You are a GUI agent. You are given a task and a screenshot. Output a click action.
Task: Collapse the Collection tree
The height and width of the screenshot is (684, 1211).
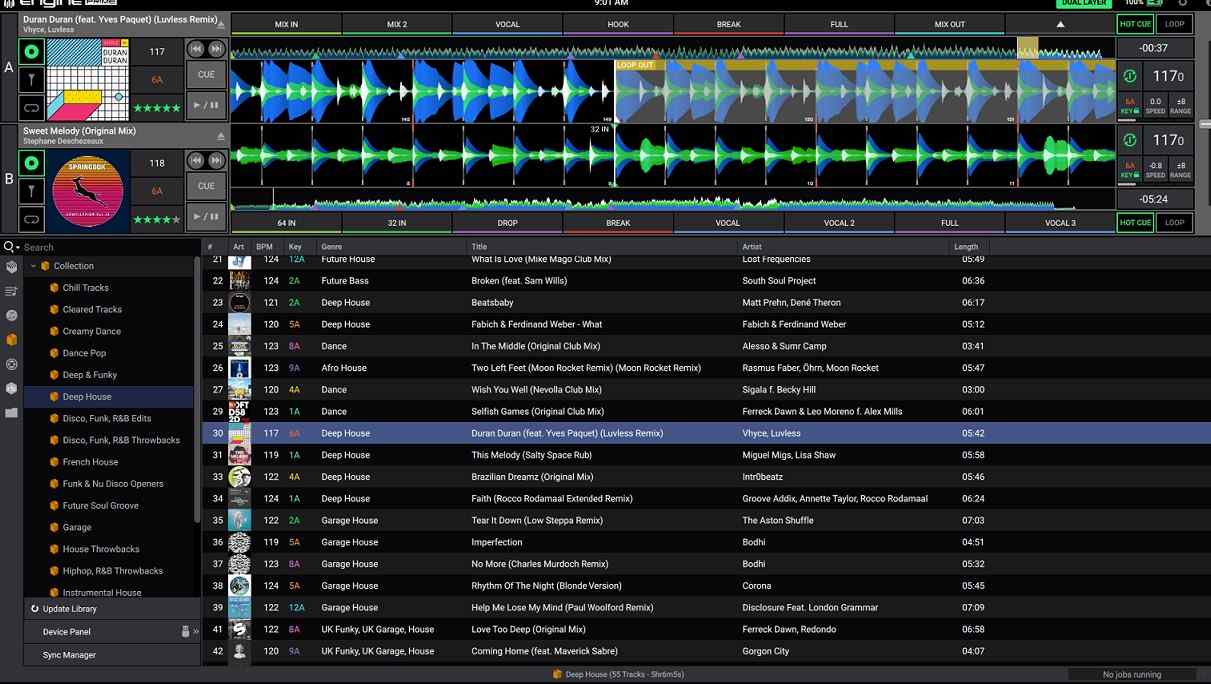click(x=33, y=266)
